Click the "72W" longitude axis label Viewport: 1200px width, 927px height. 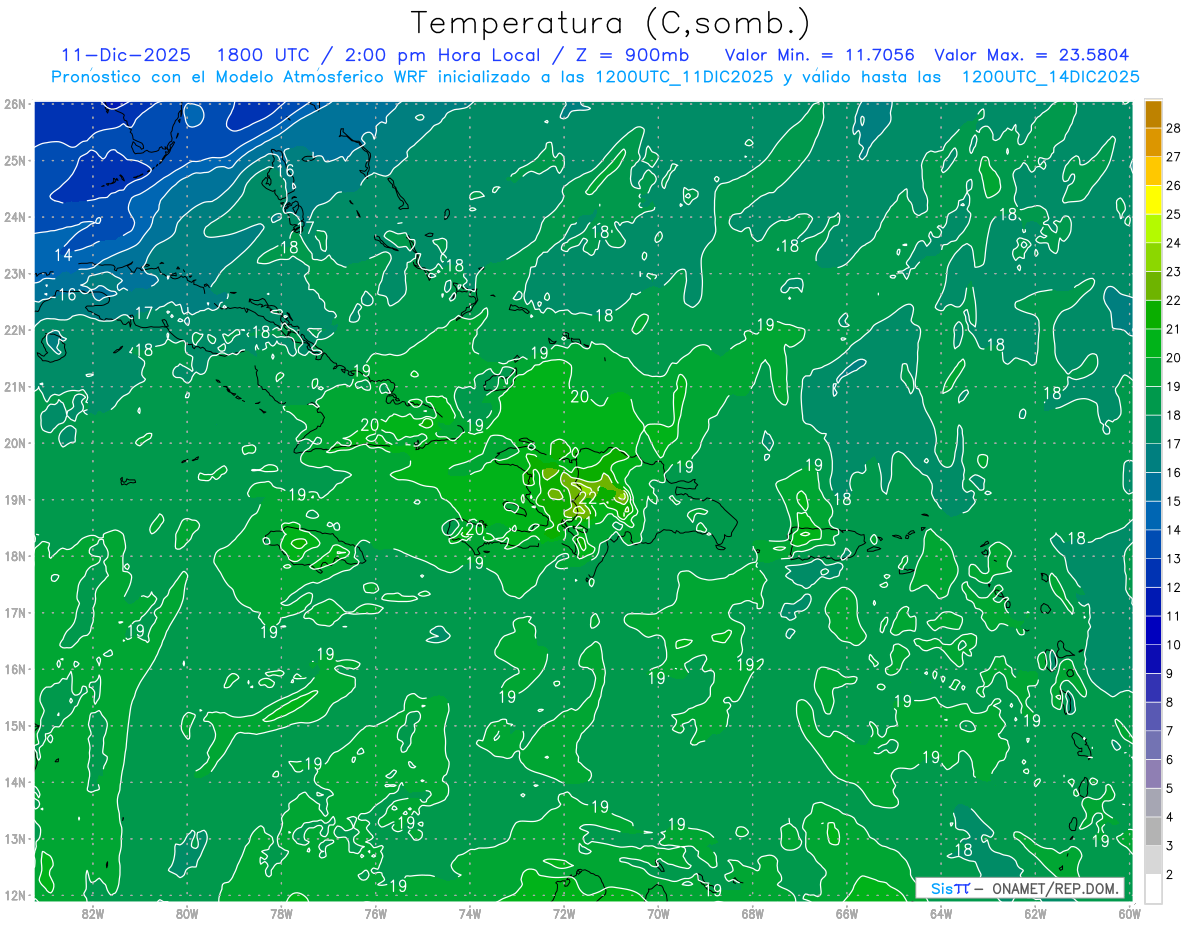(x=564, y=913)
